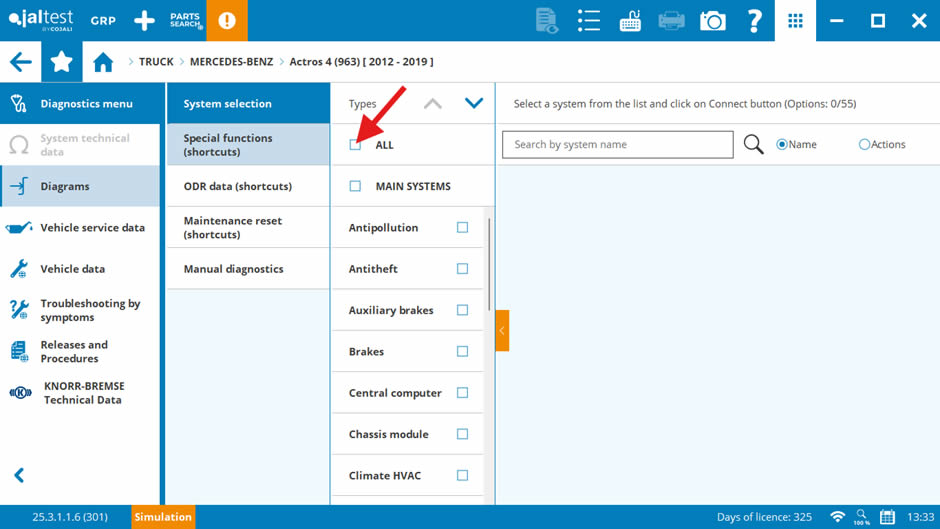Viewport: 940px width, 529px height.
Task: Click Days of licence: 325 text
Action: pyautogui.click(x=764, y=517)
